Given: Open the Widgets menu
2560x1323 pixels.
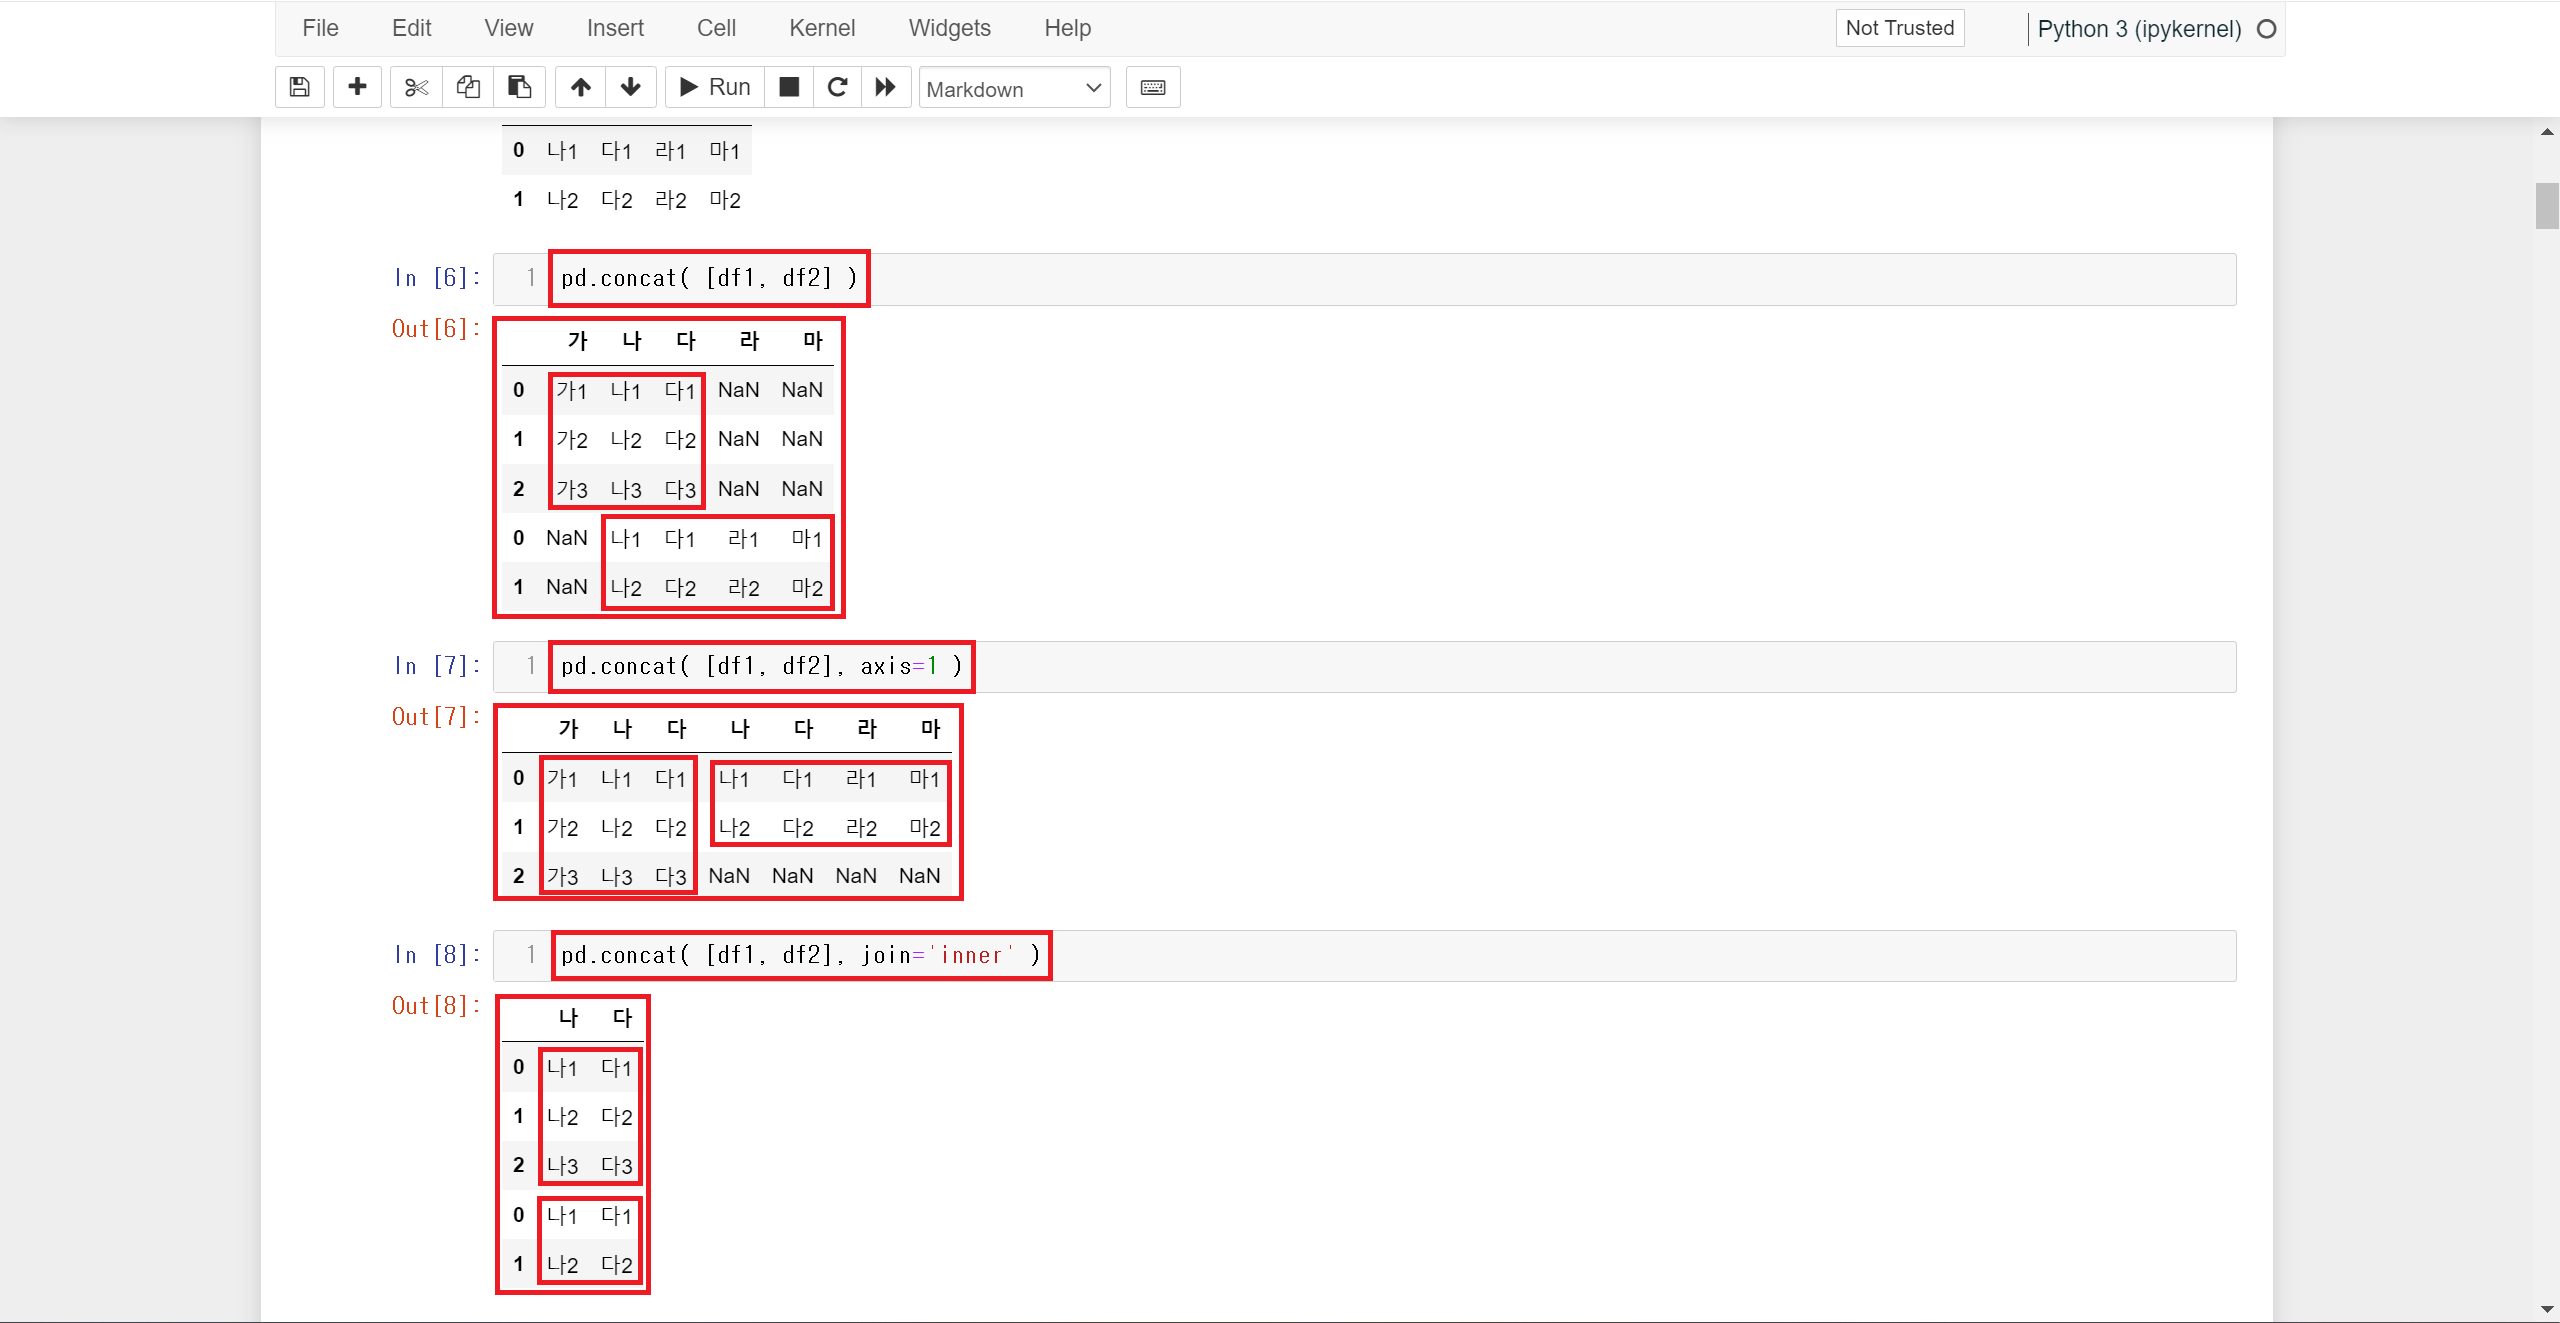Looking at the screenshot, I should 949,28.
